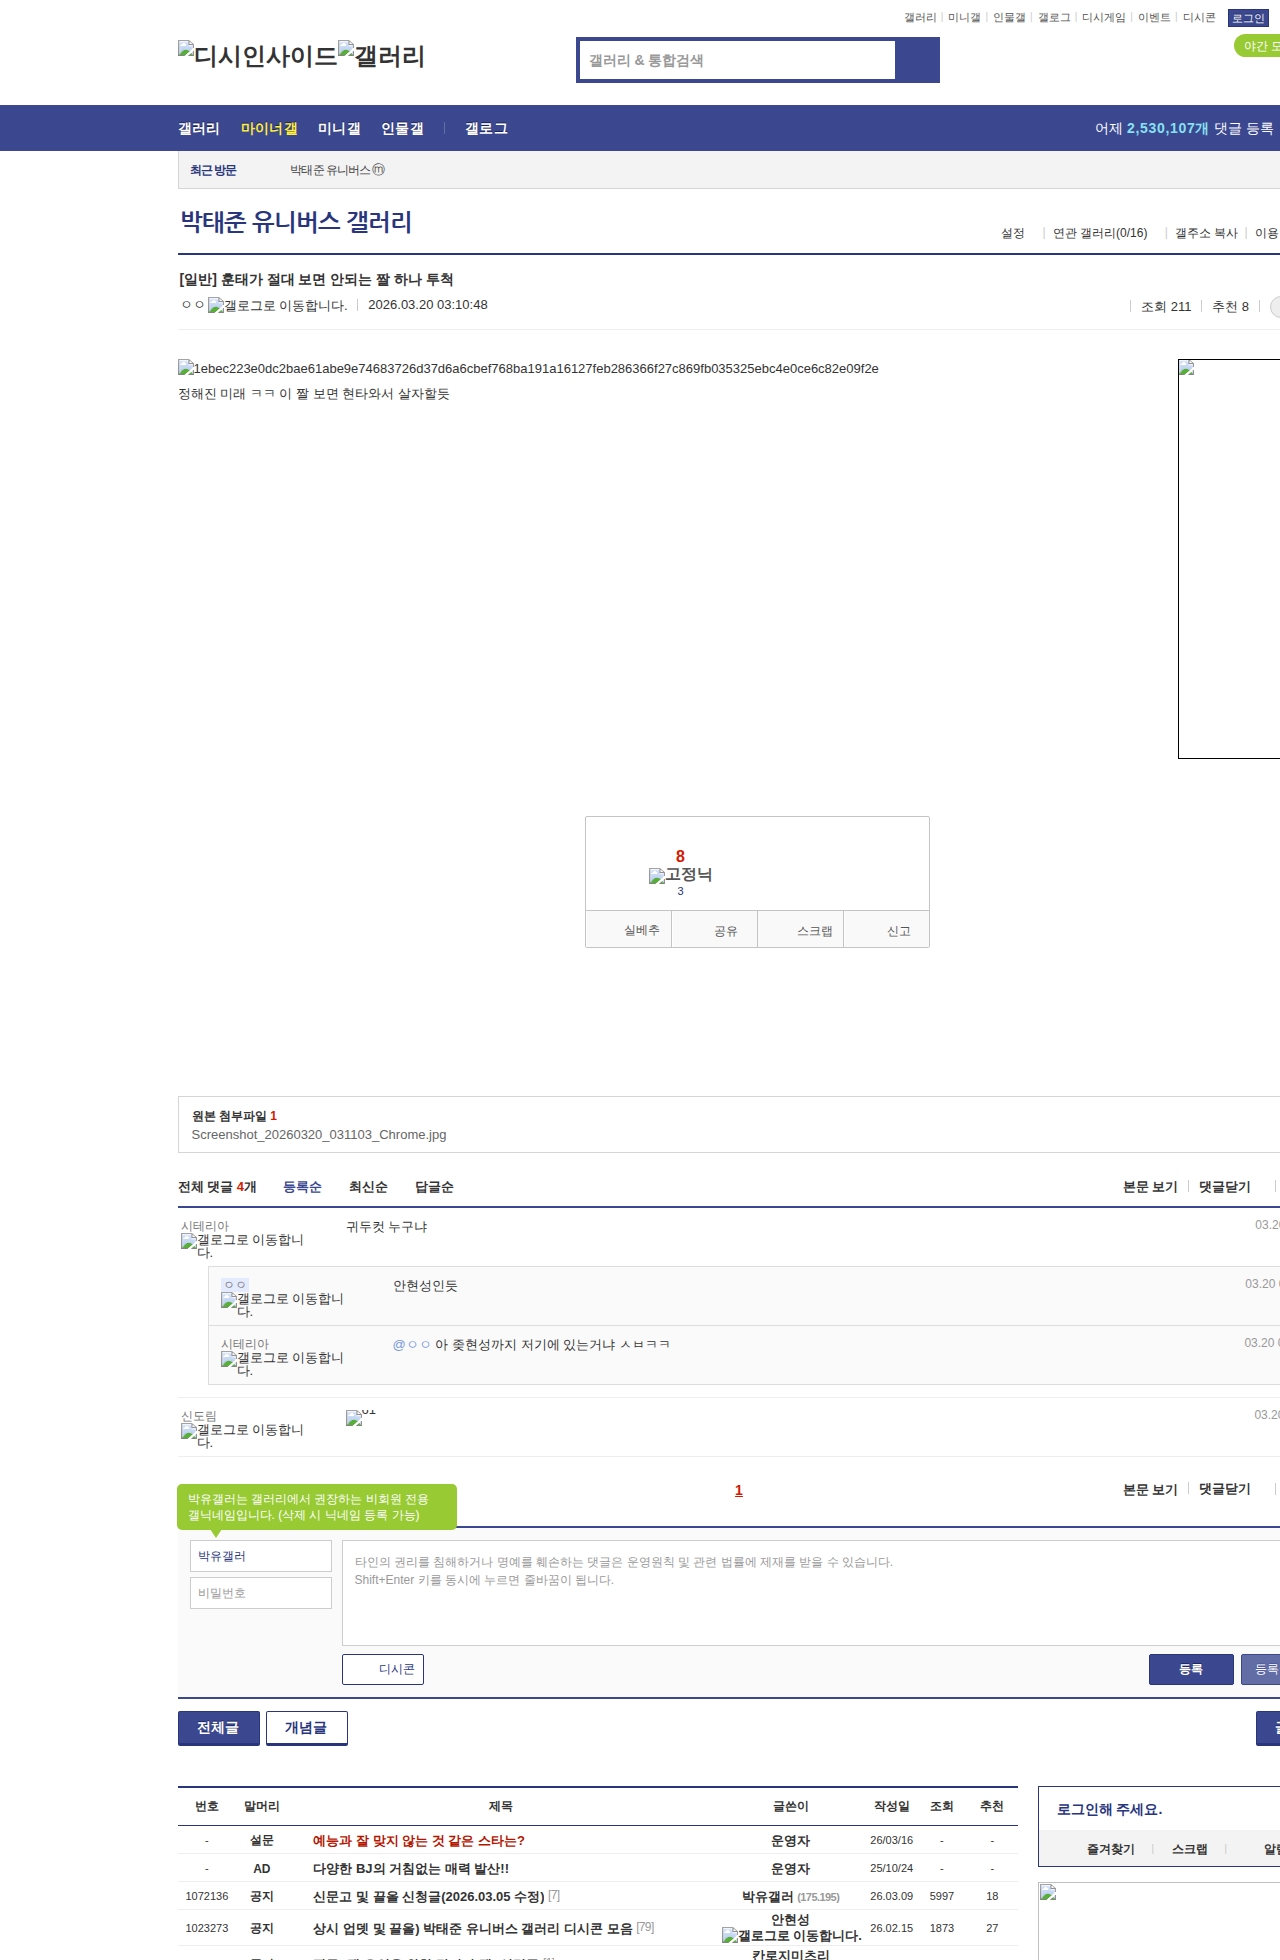Click the 디시게임 link in the top utility bar
The width and height of the screenshot is (1280, 1960).
click(x=1103, y=18)
